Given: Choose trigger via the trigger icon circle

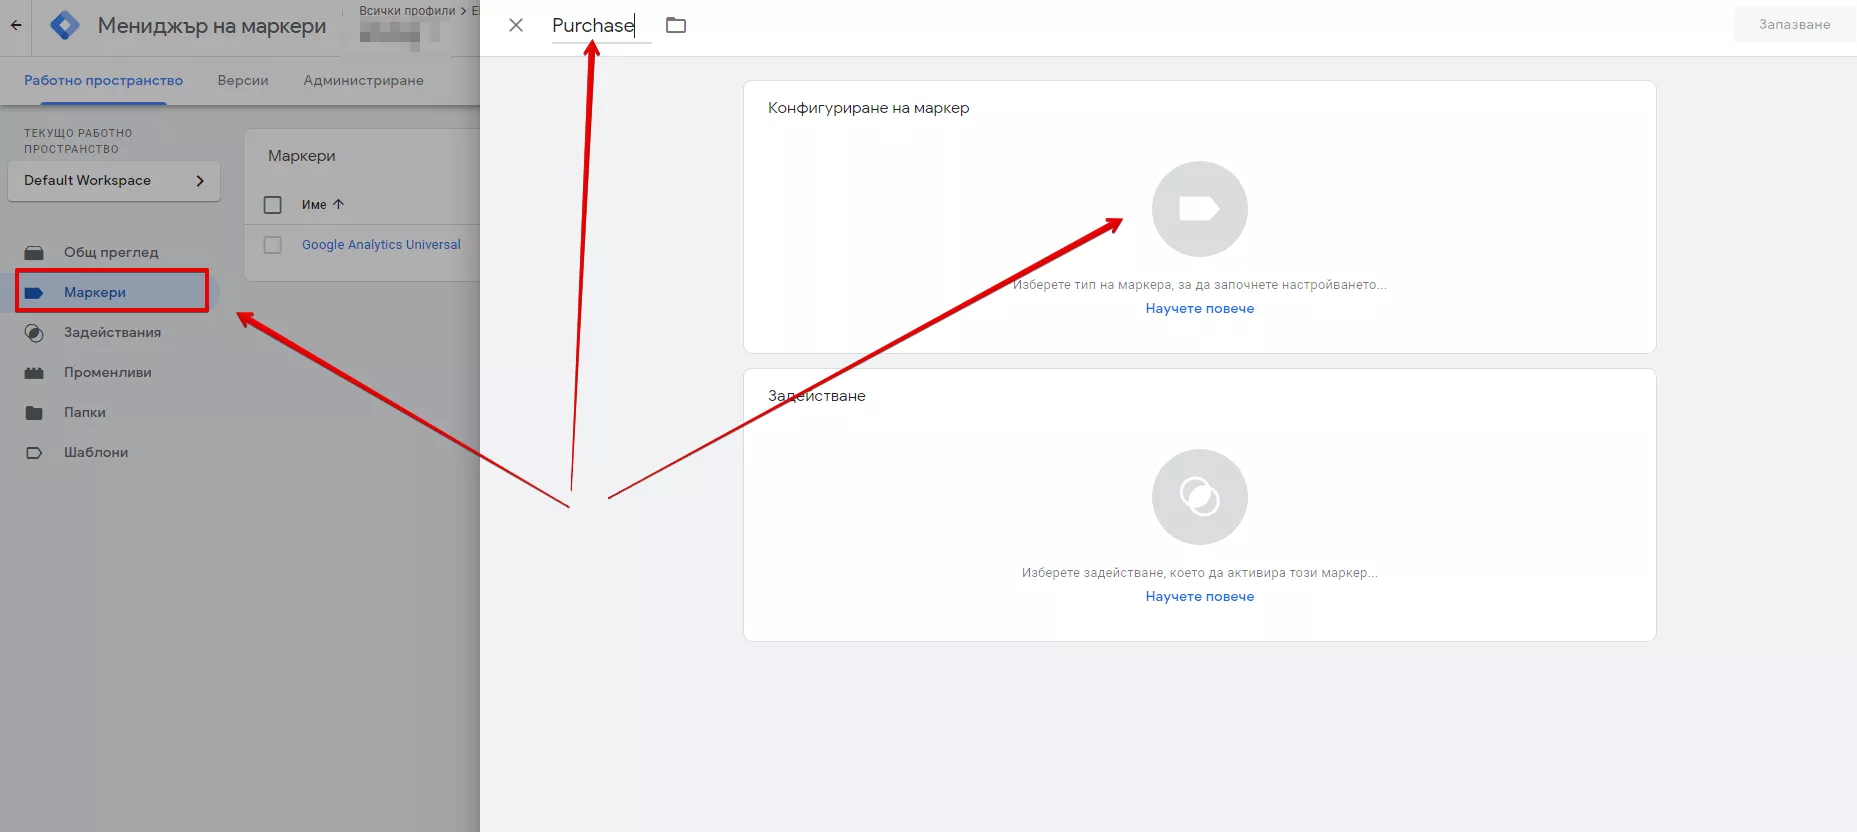Looking at the screenshot, I should 1200,497.
